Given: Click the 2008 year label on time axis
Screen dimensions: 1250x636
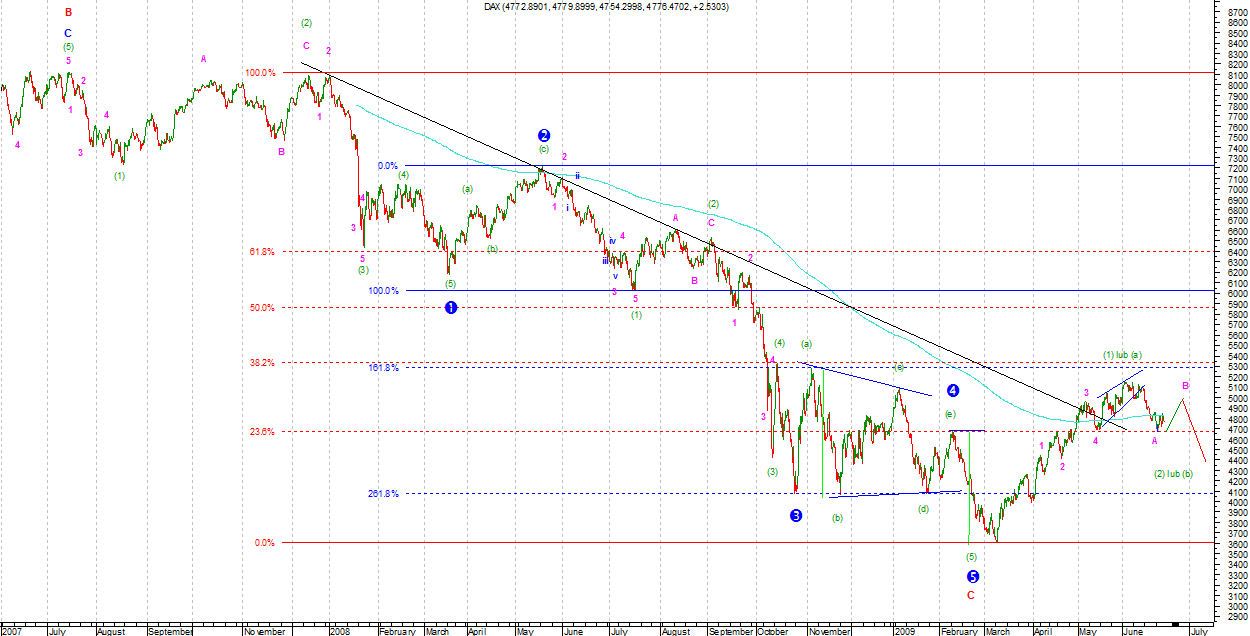Looking at the screenshot, I should click(342, 632).
